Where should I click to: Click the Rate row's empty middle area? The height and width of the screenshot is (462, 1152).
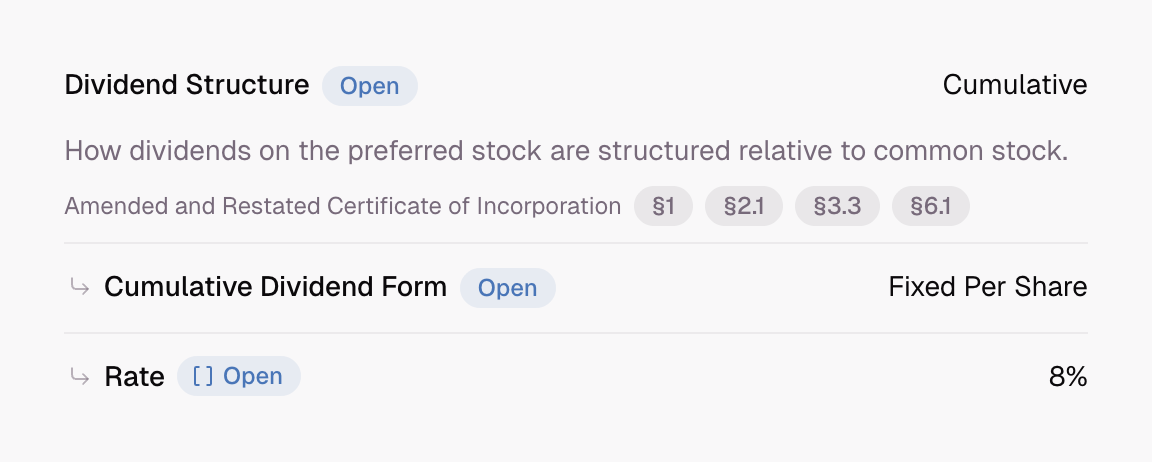(674, 376)
